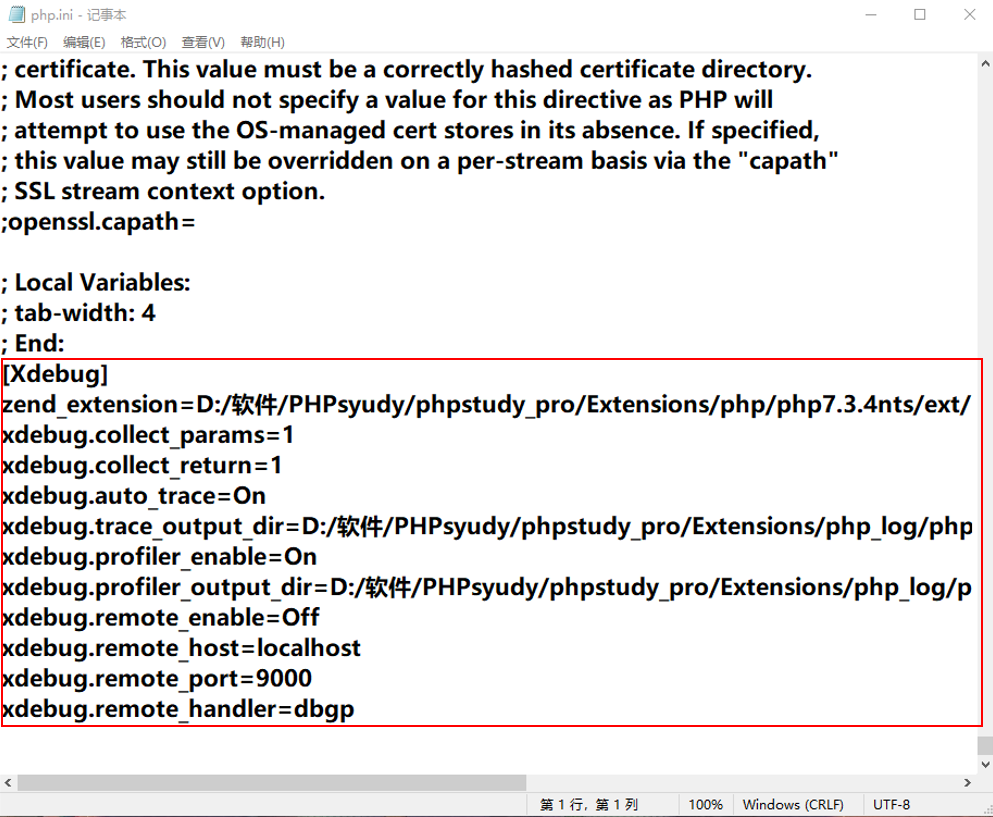
Task: Click the '; Local Variables:' line
Action: [96, 282]
